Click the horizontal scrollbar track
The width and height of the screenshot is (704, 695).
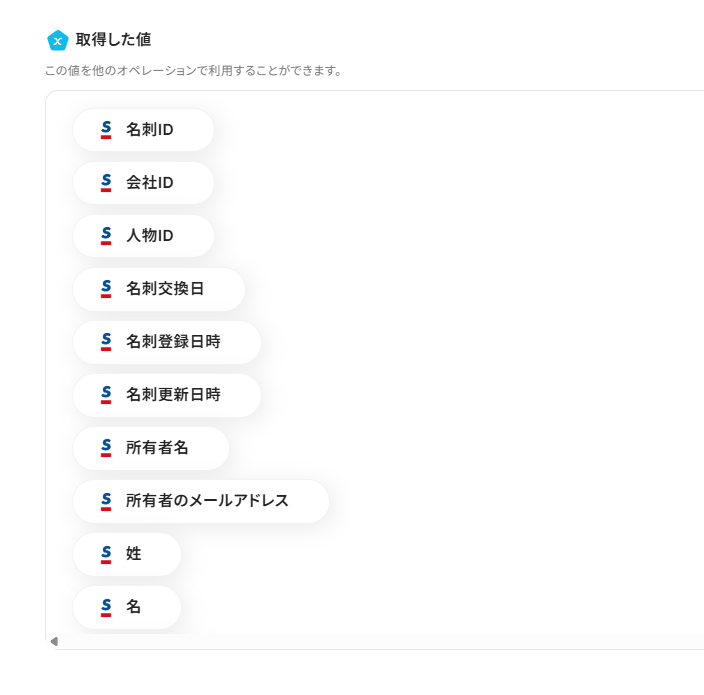pos(380,641)
